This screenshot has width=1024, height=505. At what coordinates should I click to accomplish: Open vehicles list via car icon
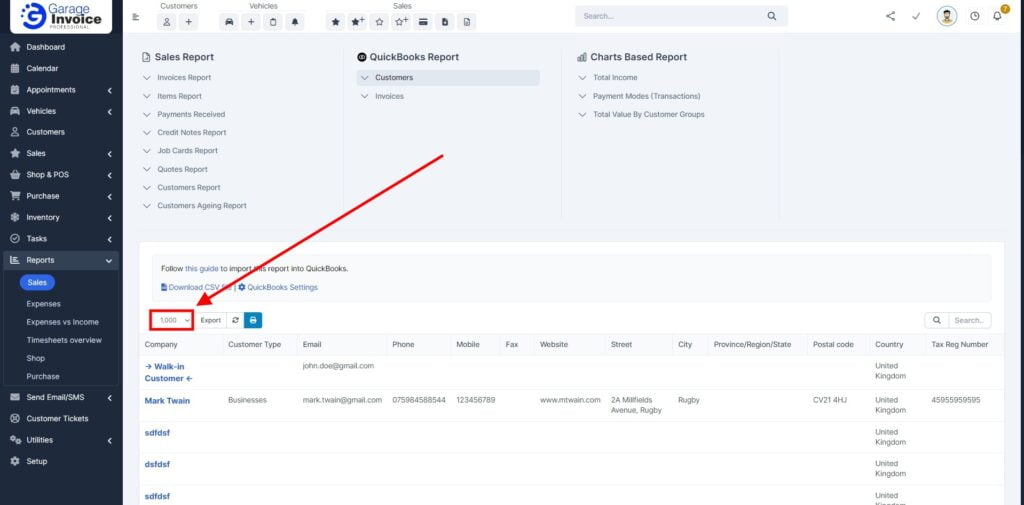tap(229, 22)
